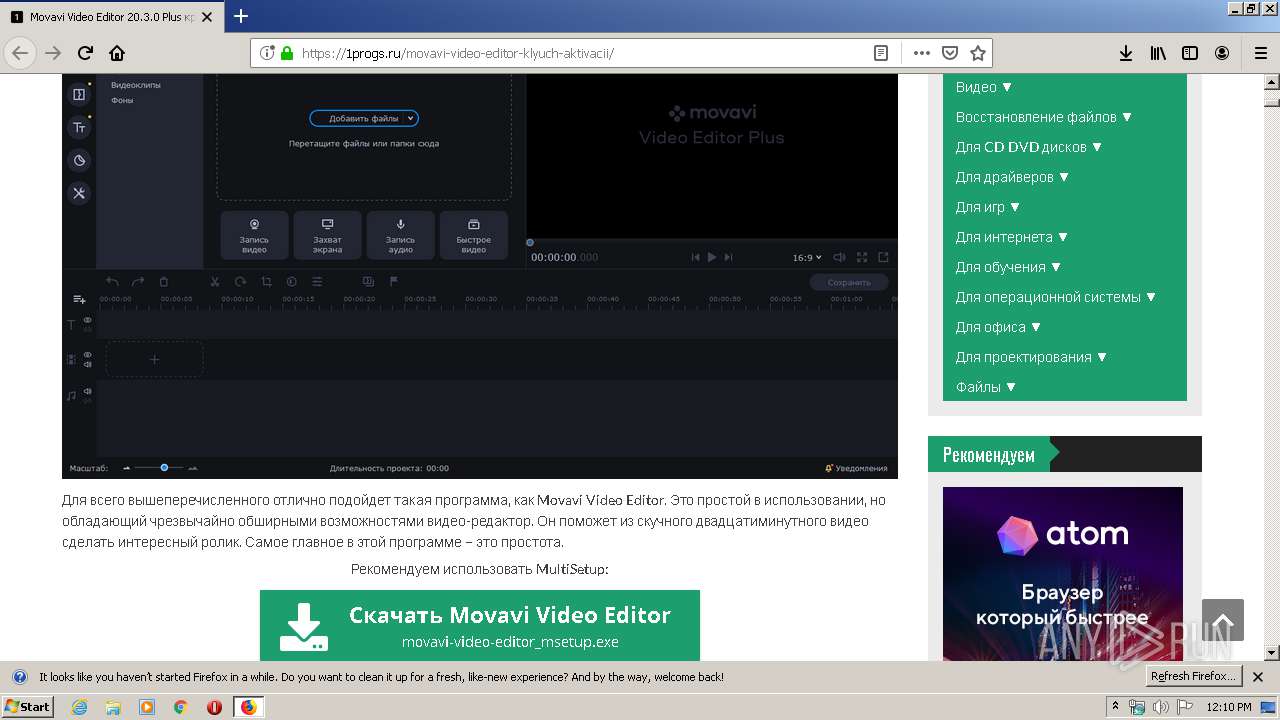Show site information for 1progs.ru
Screen dimensions: 1280x720
coord(267,53)
